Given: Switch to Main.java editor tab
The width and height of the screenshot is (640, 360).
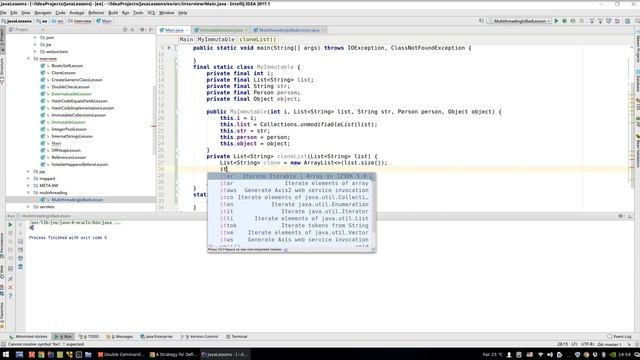Looking at the screenshot, I should [174, 30].
